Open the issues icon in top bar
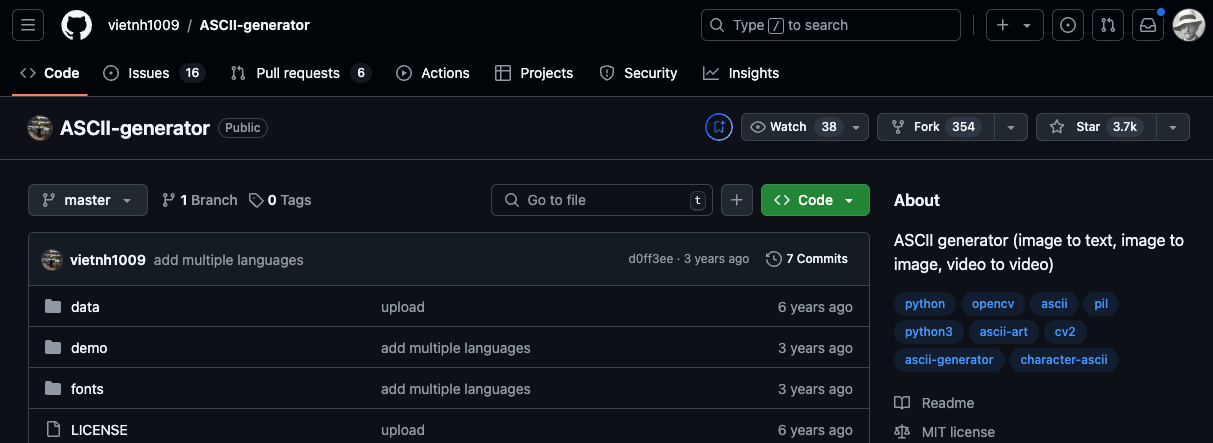 [1067, 25]
